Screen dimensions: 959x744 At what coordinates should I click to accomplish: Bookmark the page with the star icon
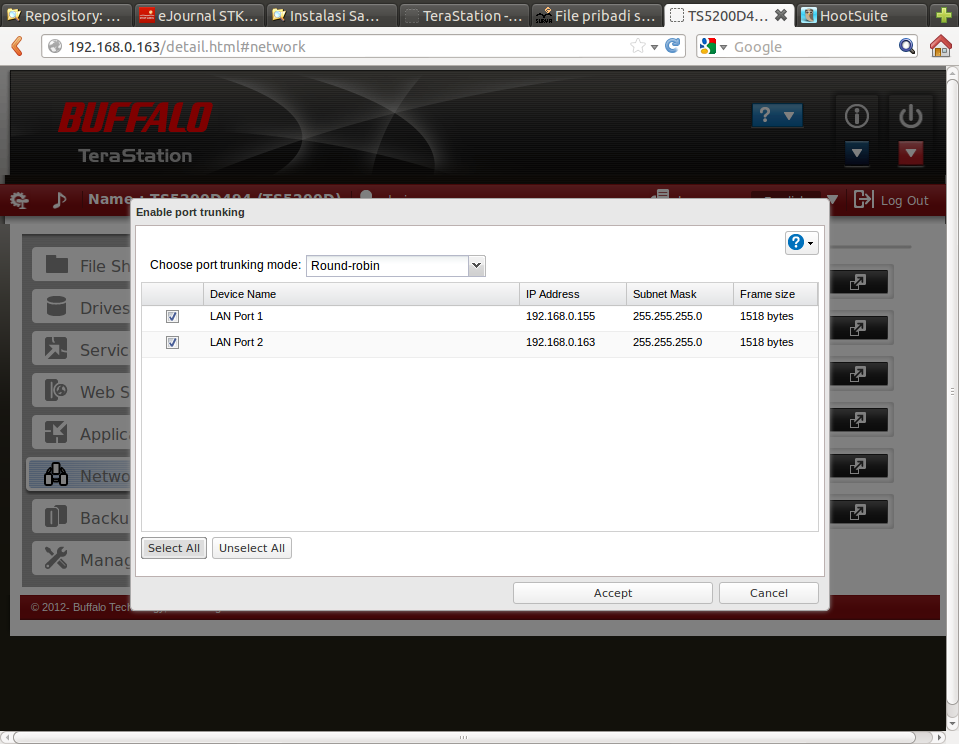(x=638, y=46)
